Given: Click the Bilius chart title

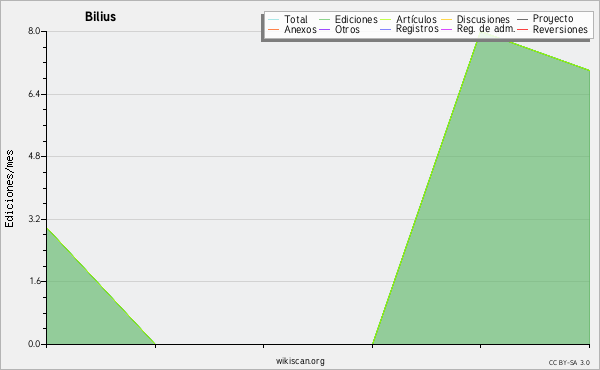Looking at the screenshot, I should point(100,17).
